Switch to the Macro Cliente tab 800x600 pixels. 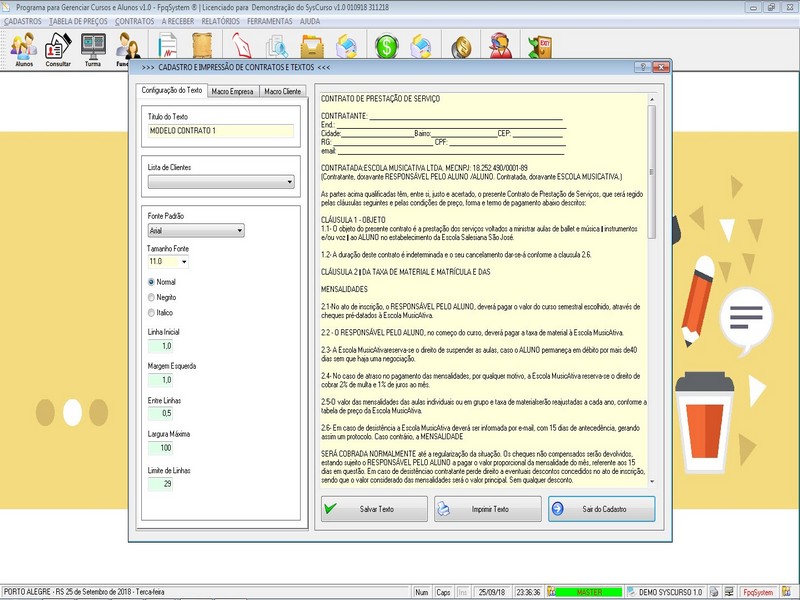tap(282, 91)
